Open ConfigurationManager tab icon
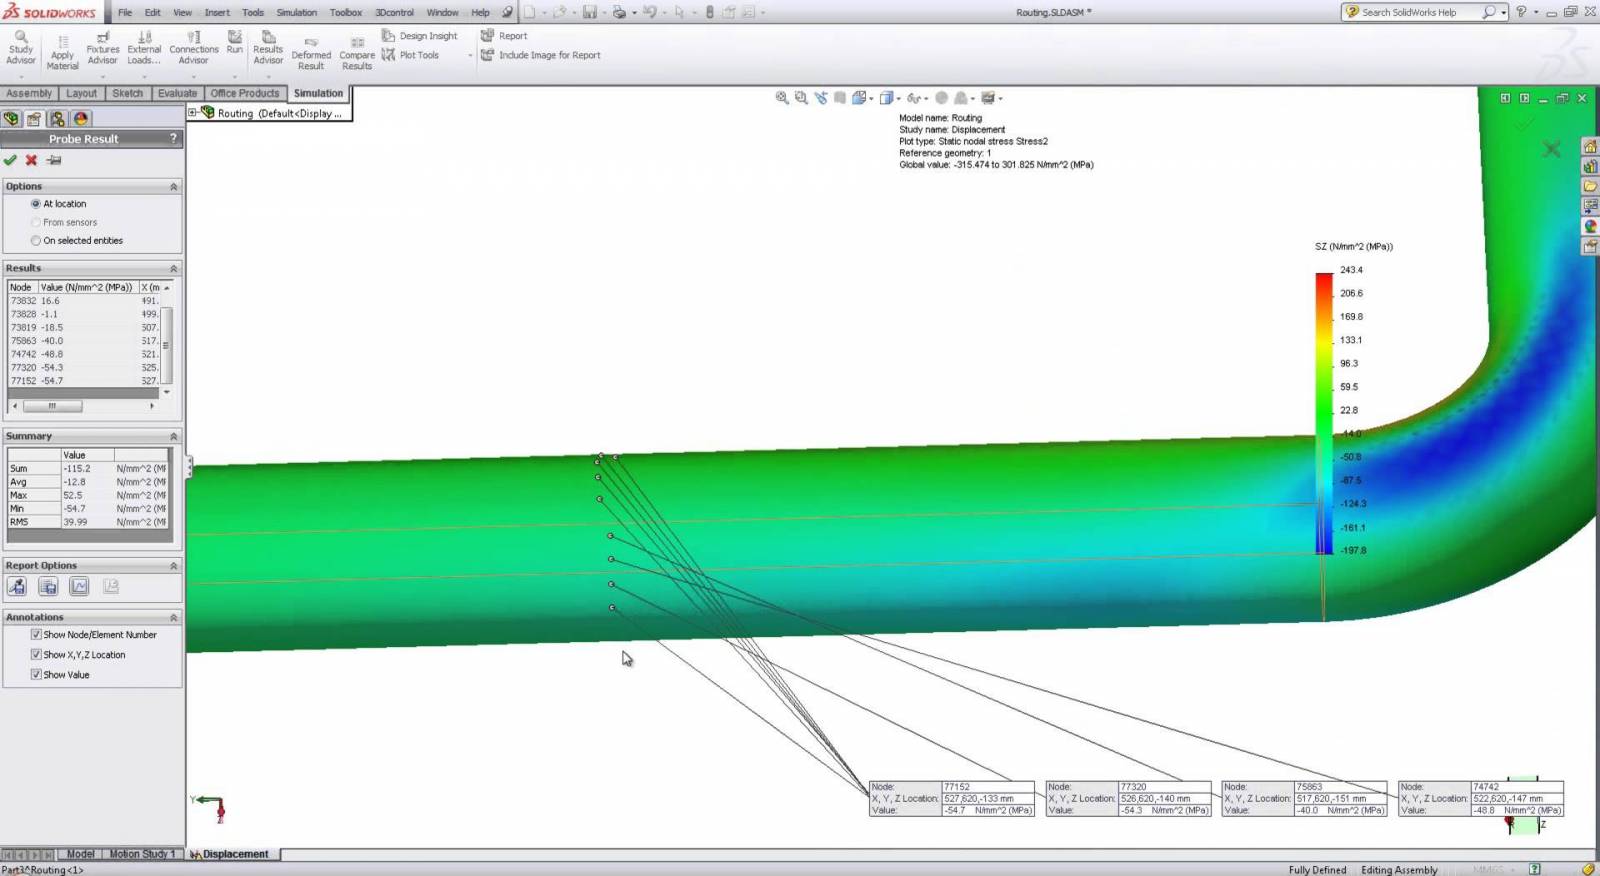 (58, 118)
